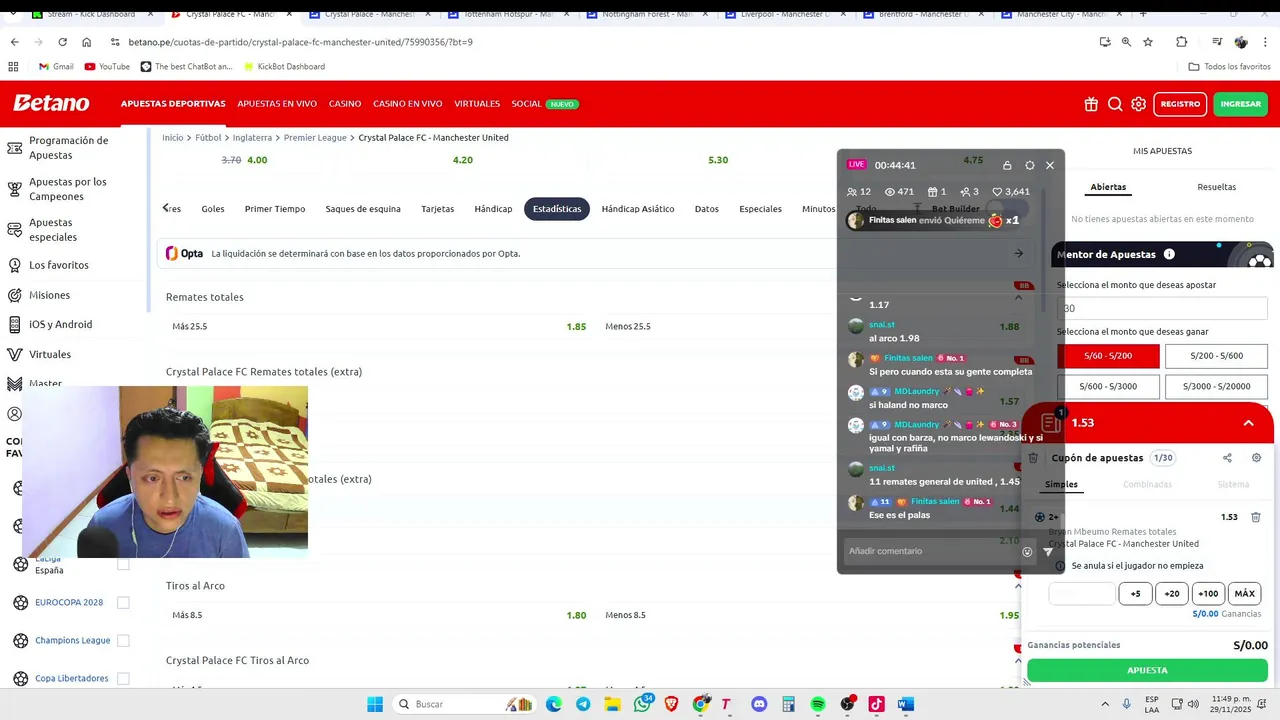Click the browser address bar

600,42
